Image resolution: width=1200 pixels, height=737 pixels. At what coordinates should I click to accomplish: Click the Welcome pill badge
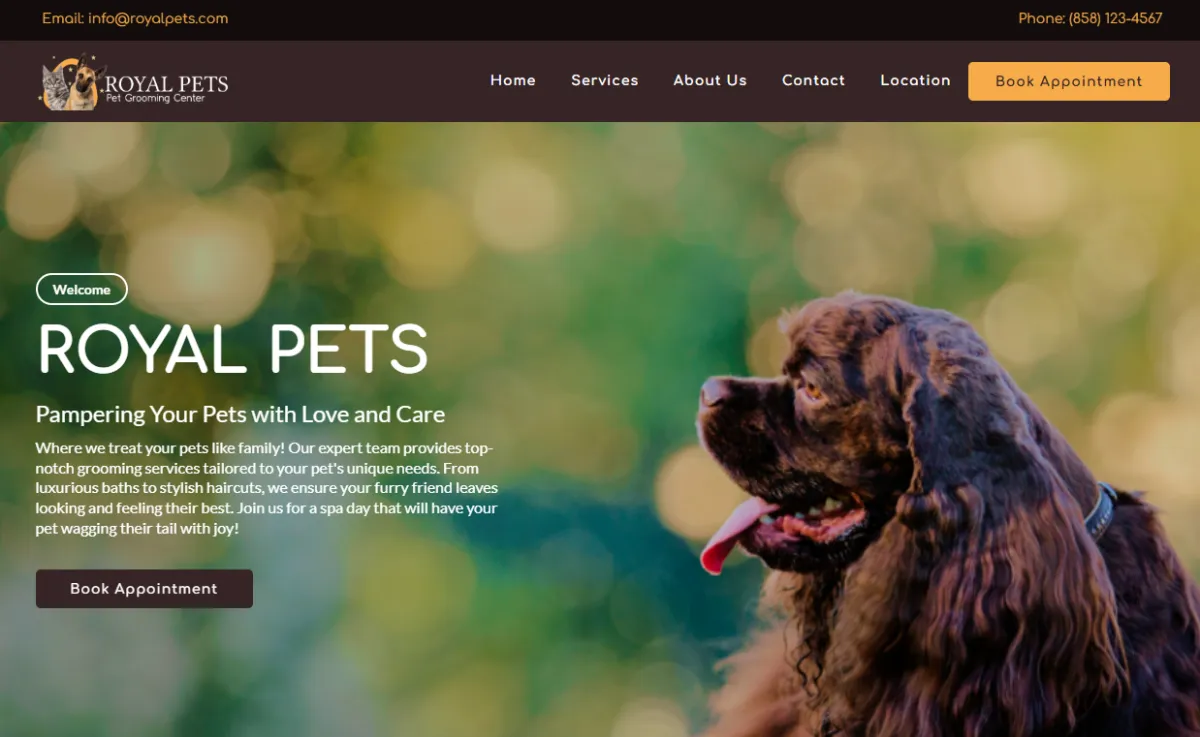pos(82,289)
